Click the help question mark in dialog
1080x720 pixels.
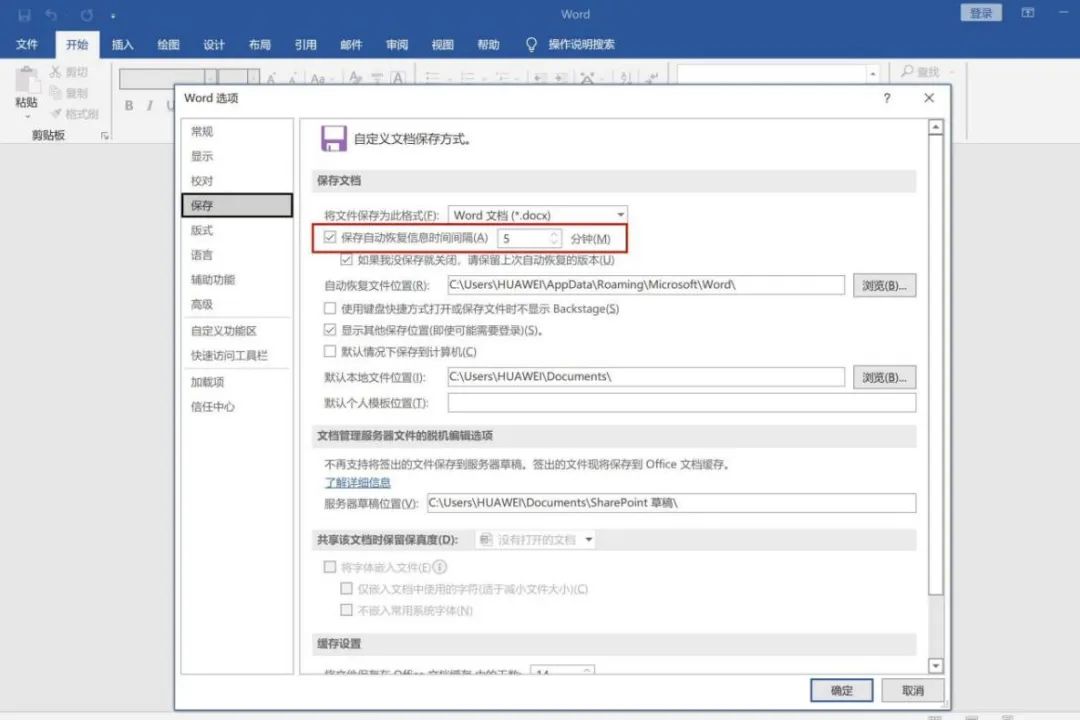pos(887,99)
